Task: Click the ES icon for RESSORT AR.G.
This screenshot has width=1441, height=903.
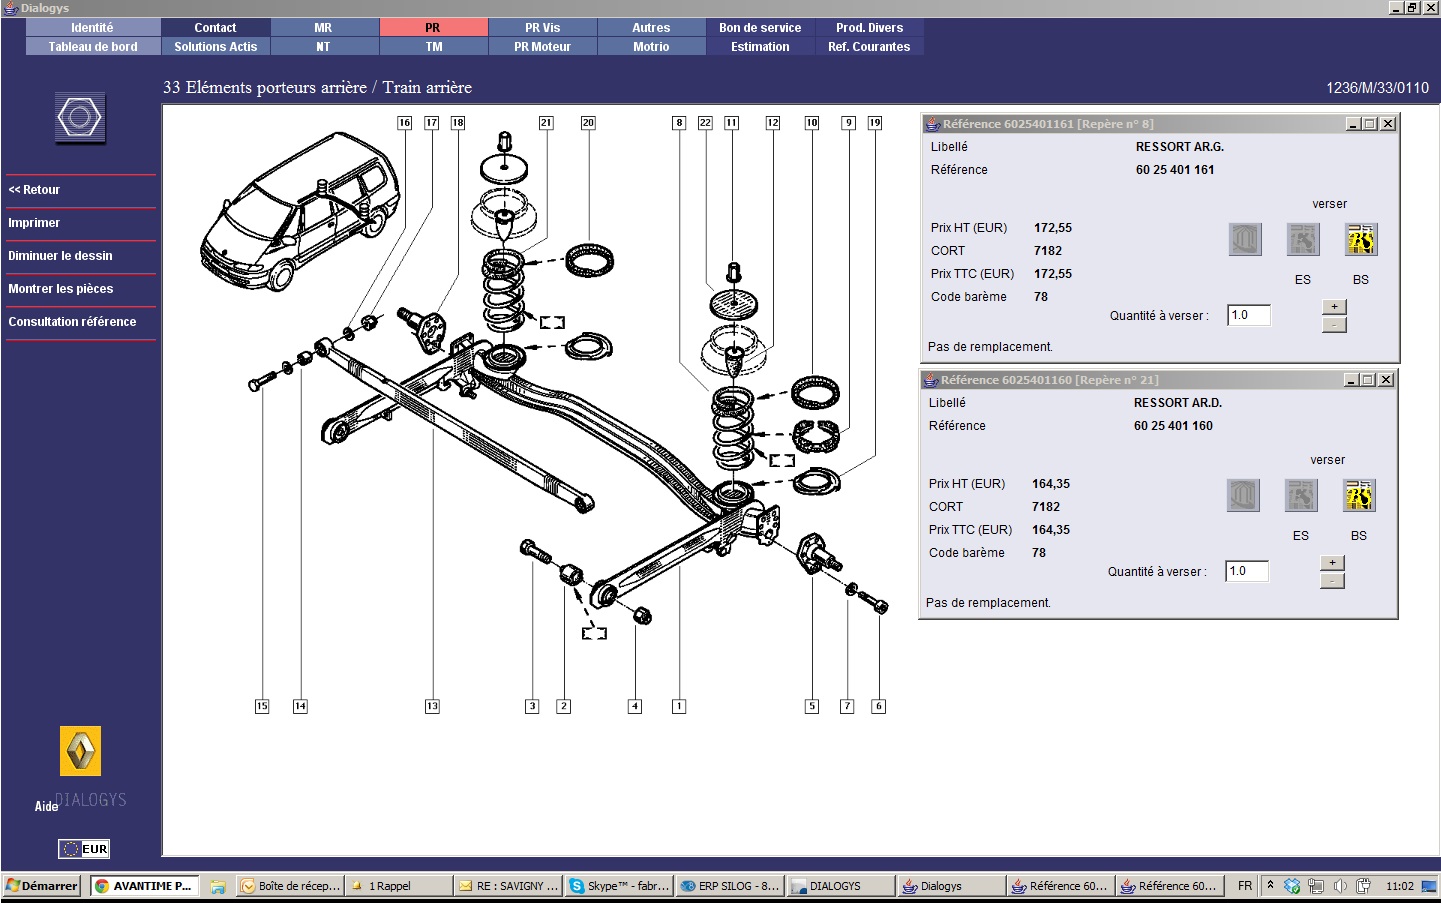Action: (x=1302, y=239)
